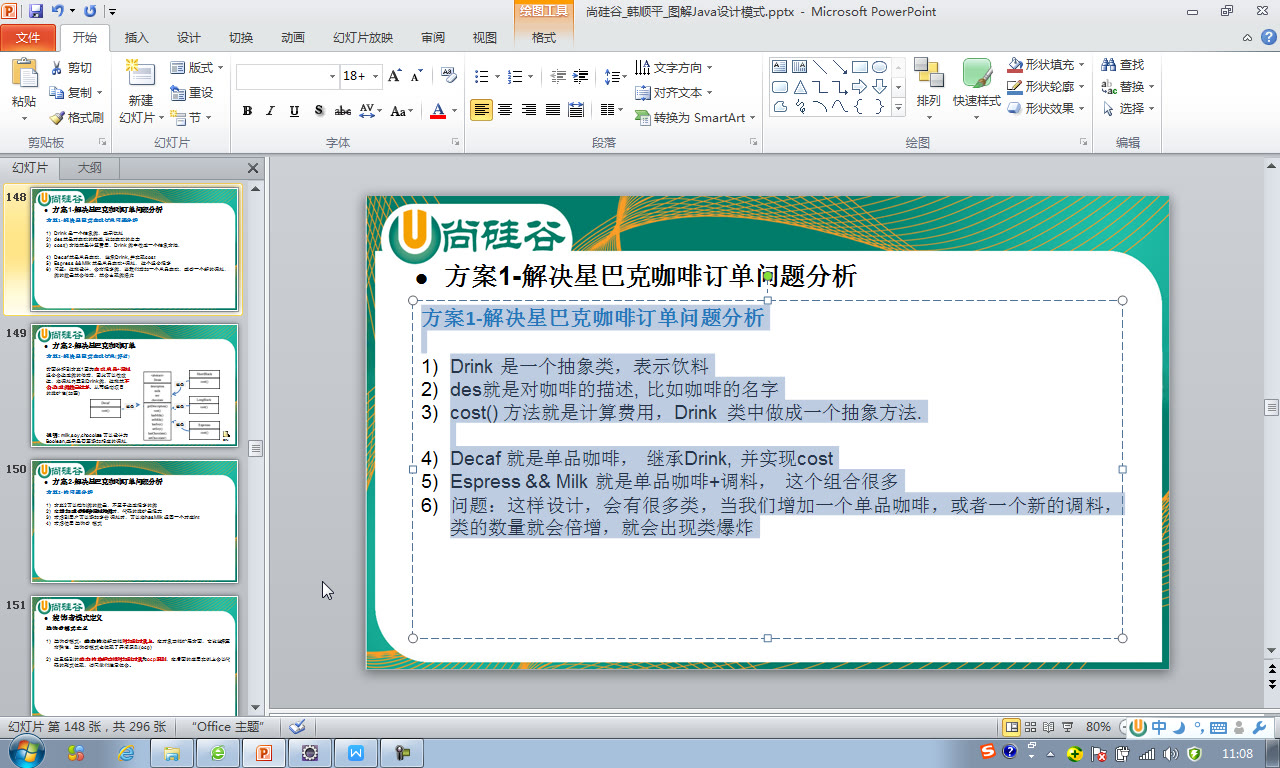
Task: Select the rectangle shape in gallery
Action: (859, 67)
